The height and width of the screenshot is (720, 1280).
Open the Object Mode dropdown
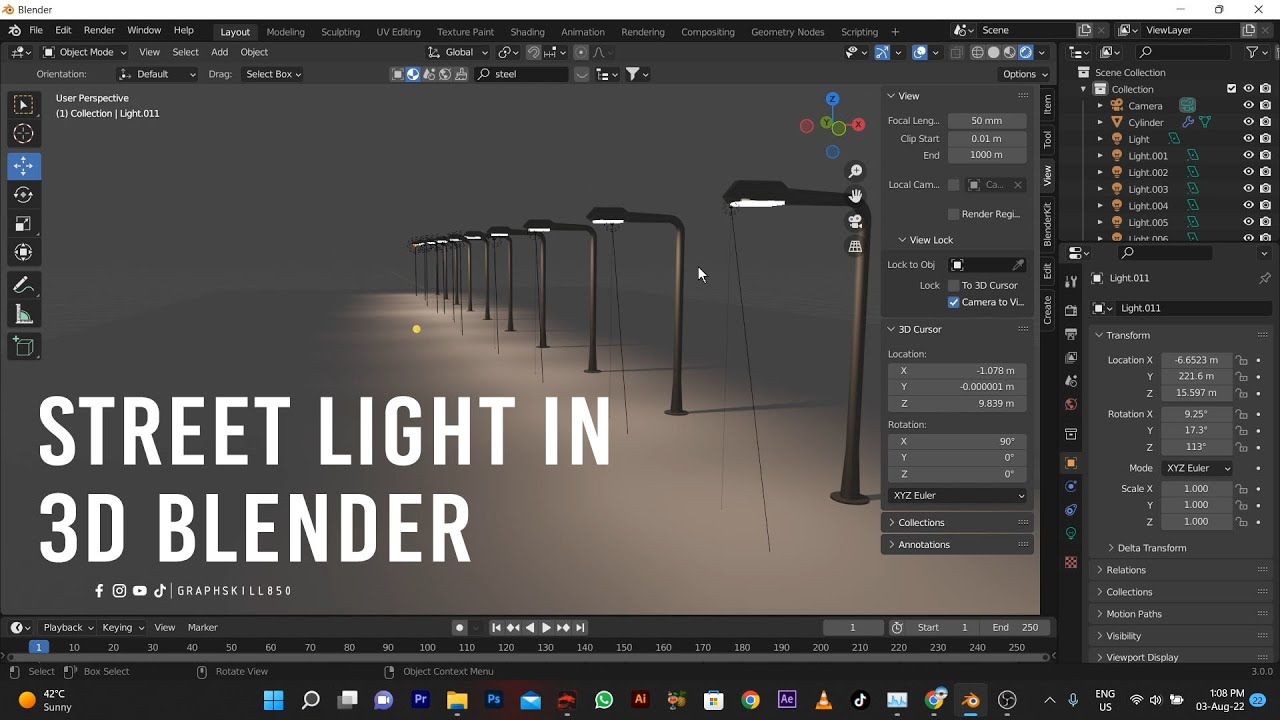coord(85,52)
